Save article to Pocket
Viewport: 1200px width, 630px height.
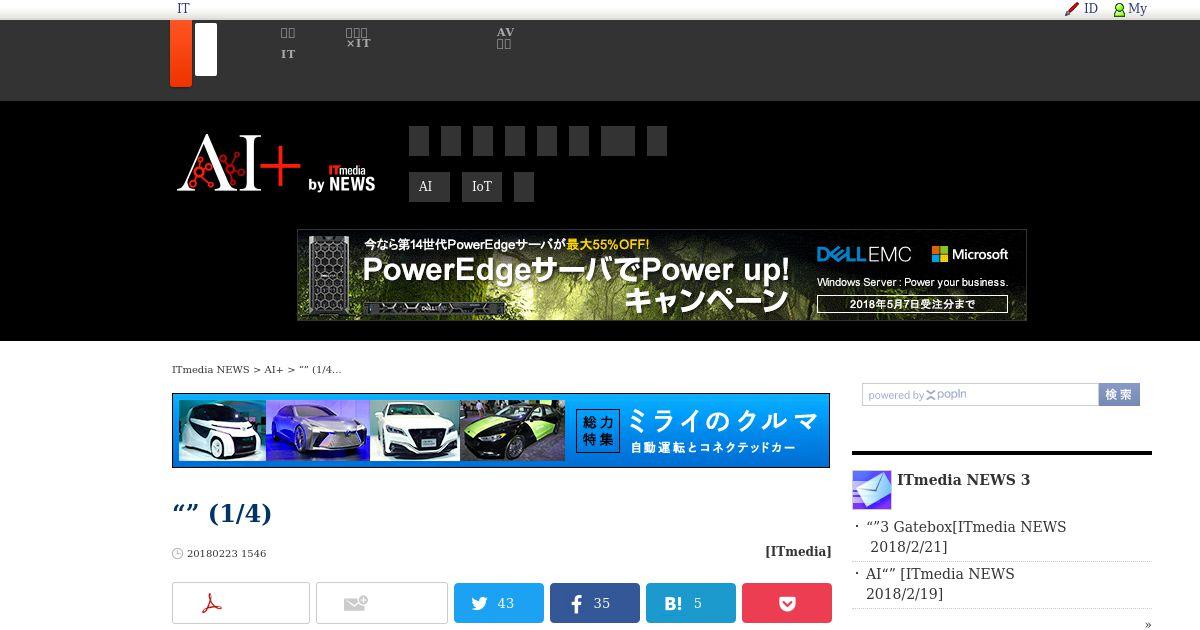[787, 603]
